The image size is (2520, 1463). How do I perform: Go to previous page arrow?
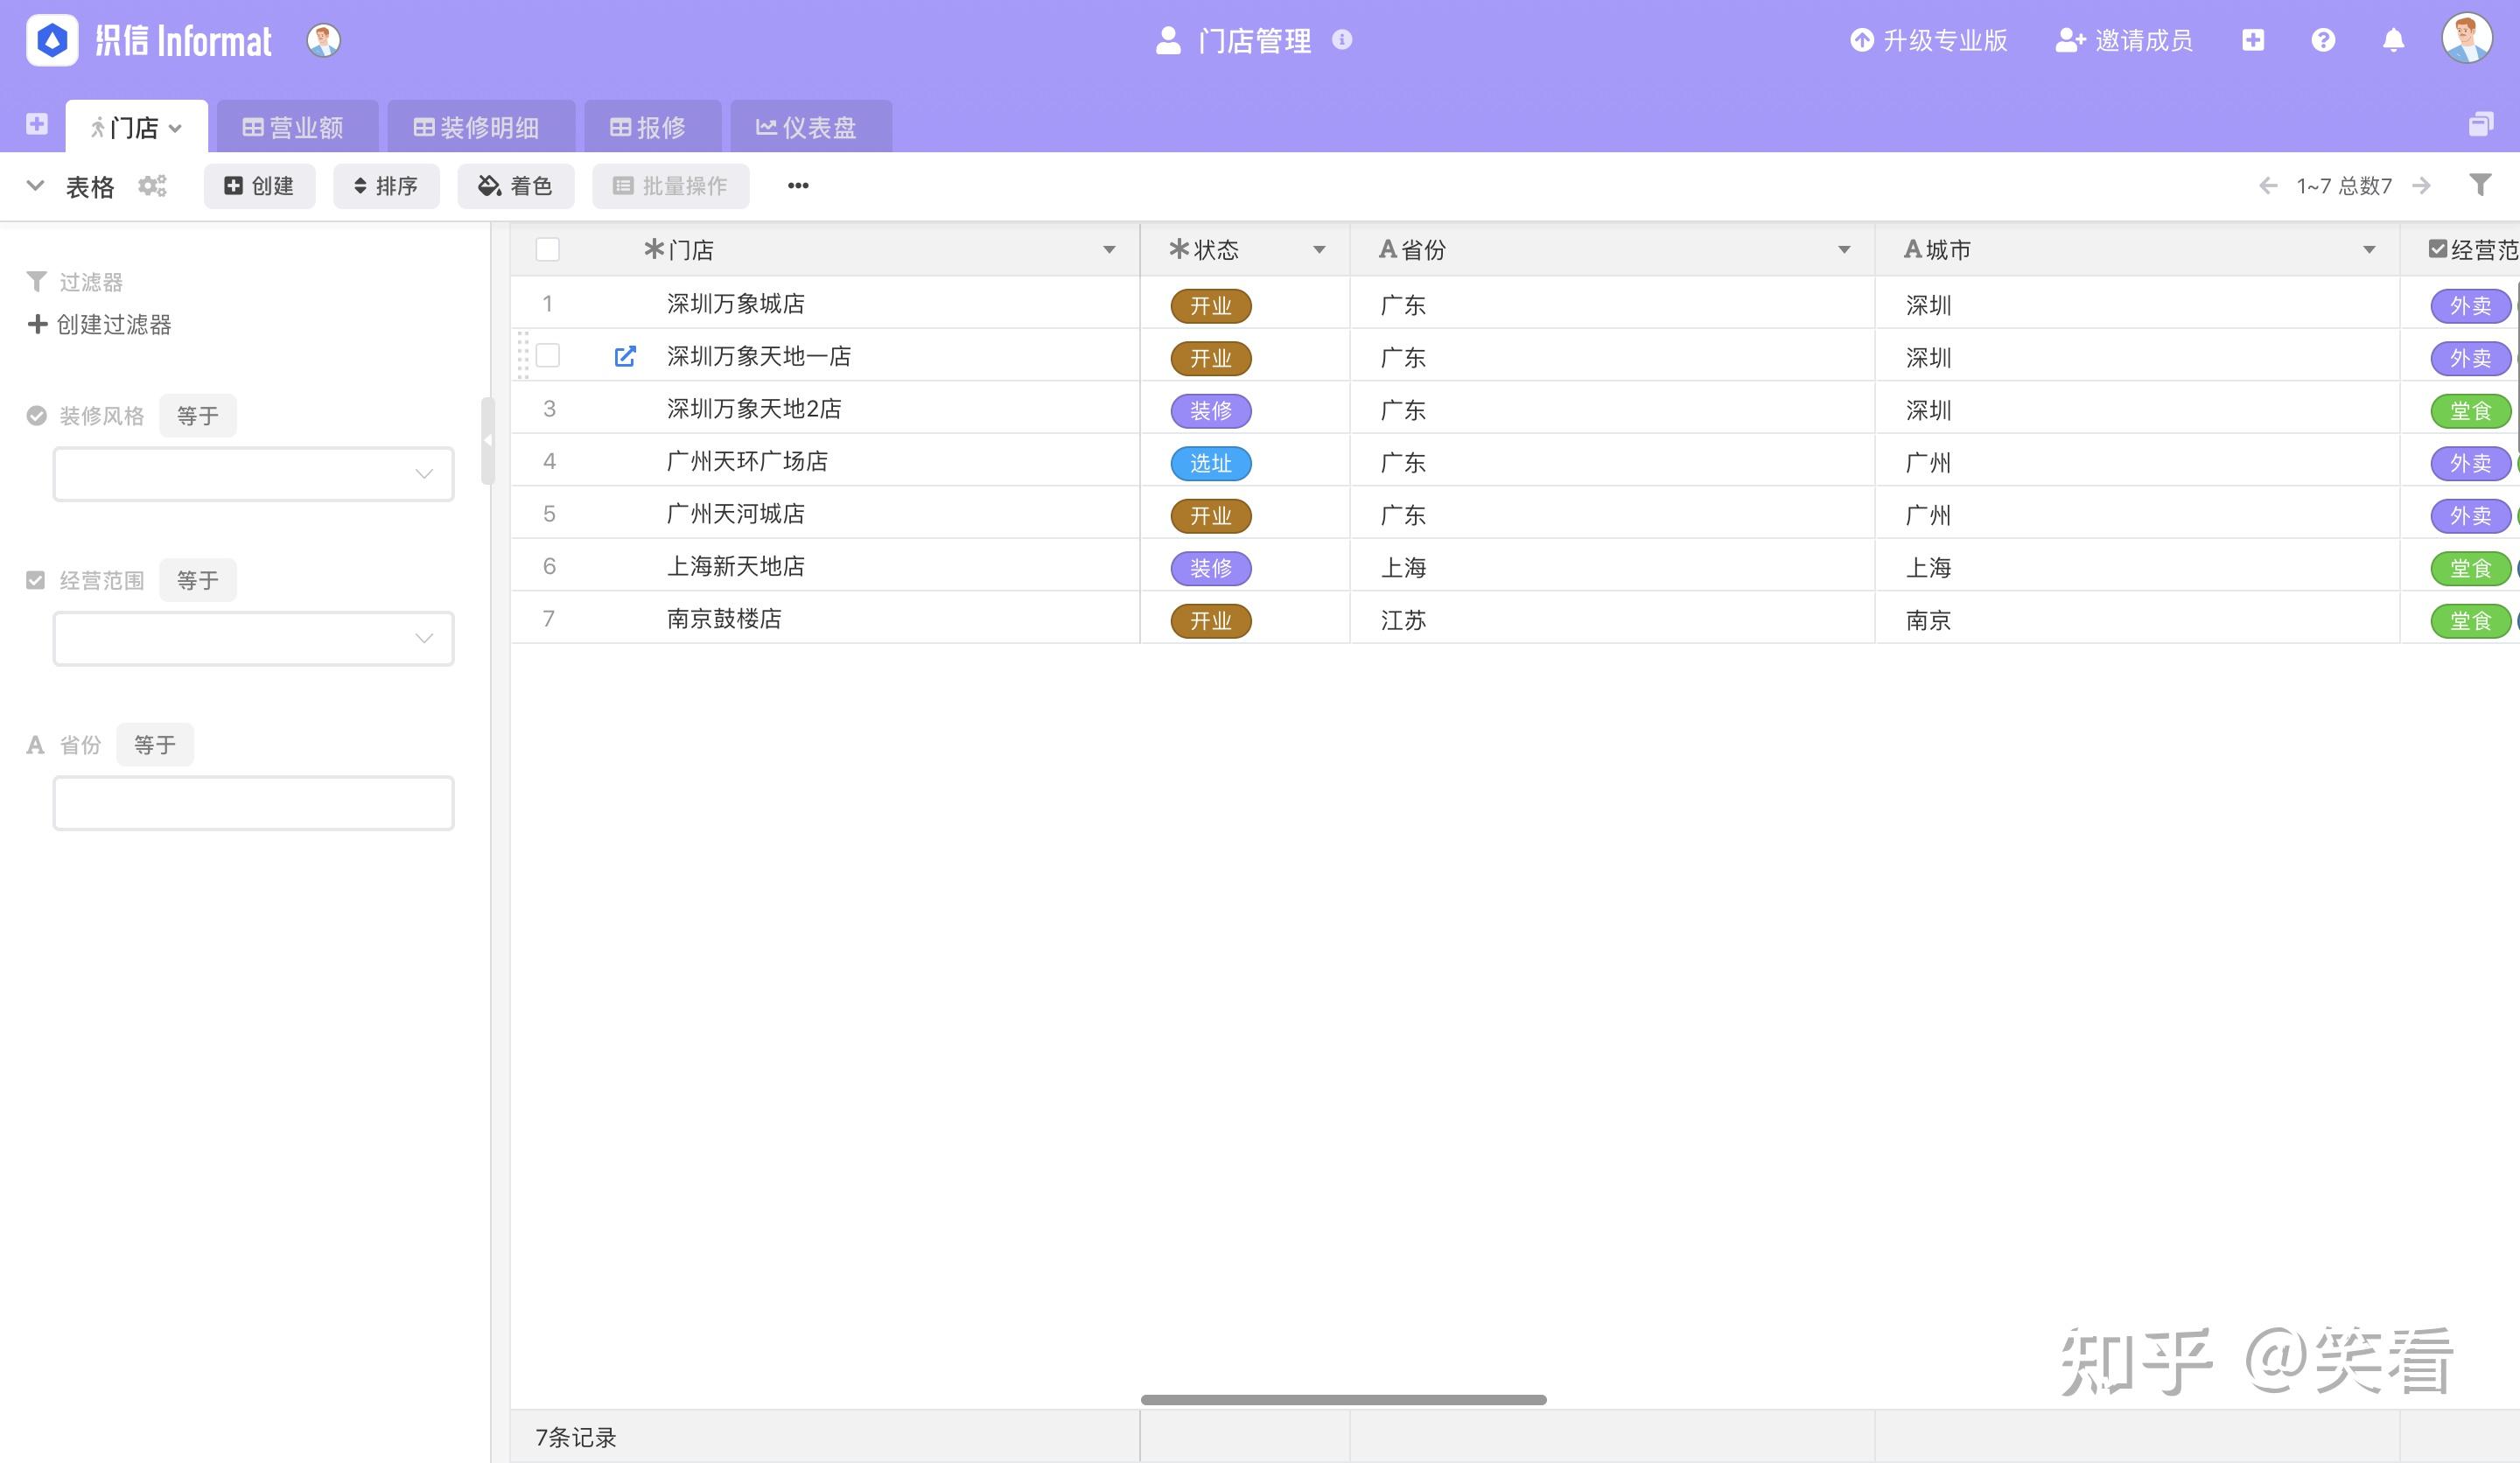tap(2268, 186)
